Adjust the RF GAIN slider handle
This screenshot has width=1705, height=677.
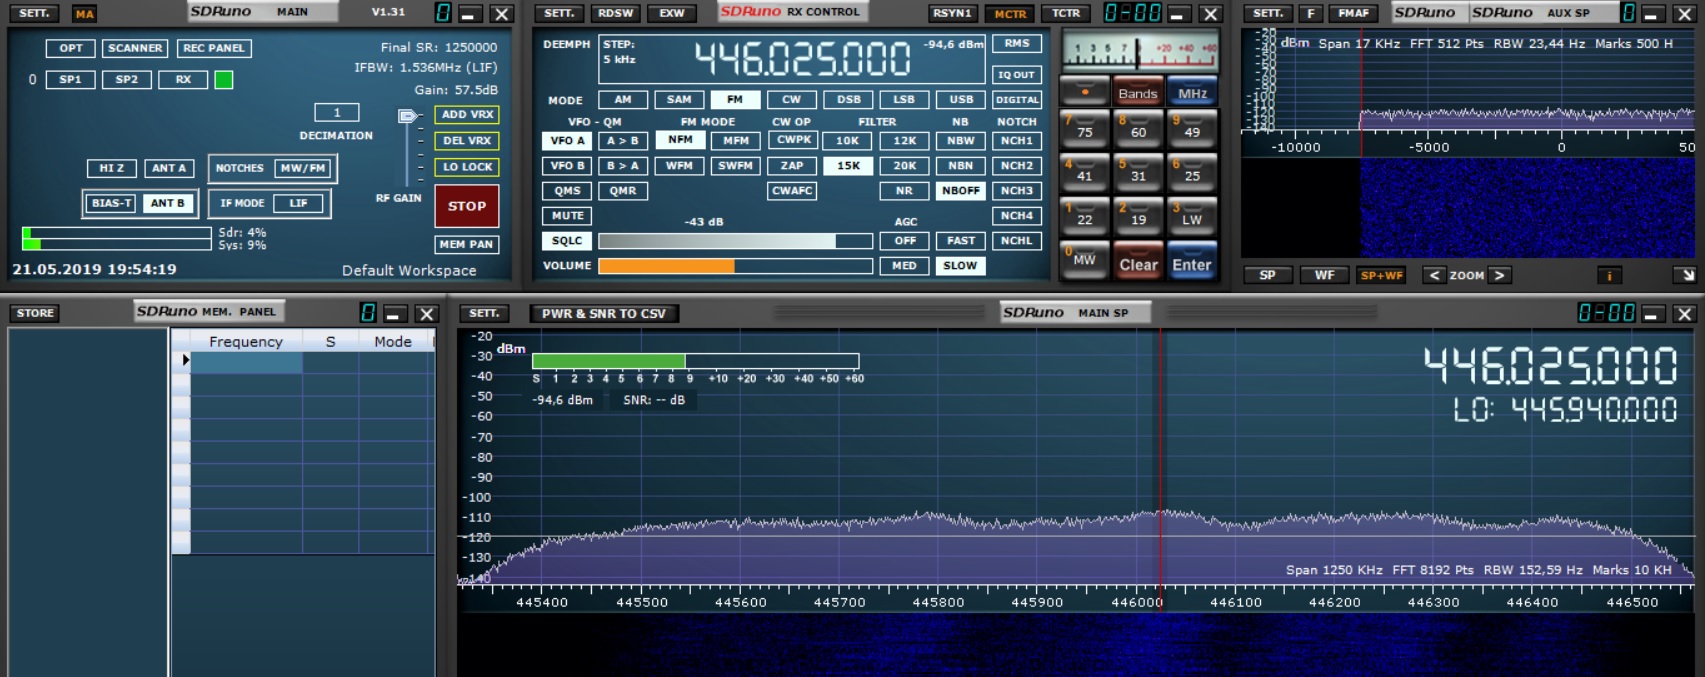tap(407, 117)
